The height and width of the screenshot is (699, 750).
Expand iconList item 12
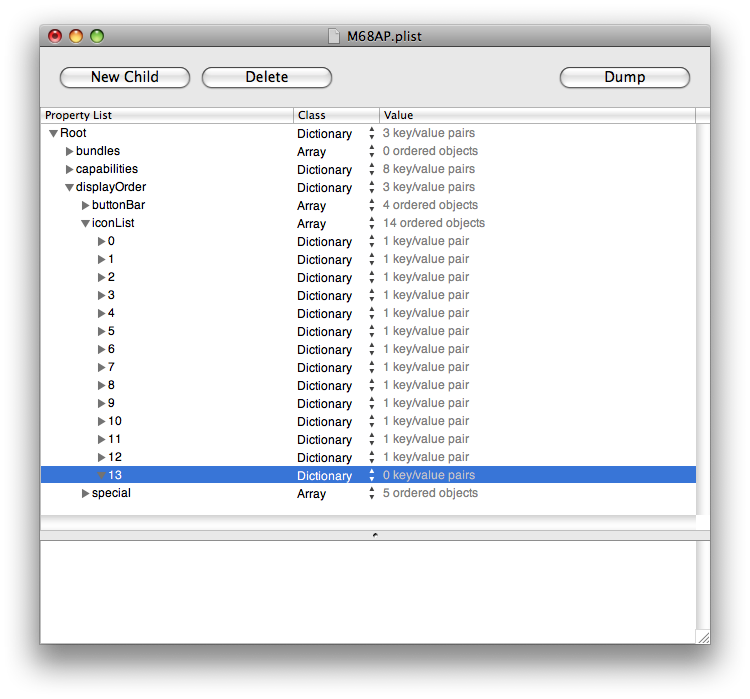coord(101,457)
